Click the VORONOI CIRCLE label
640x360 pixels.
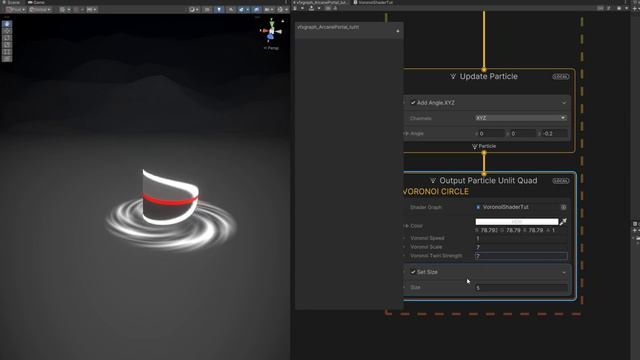436,192
